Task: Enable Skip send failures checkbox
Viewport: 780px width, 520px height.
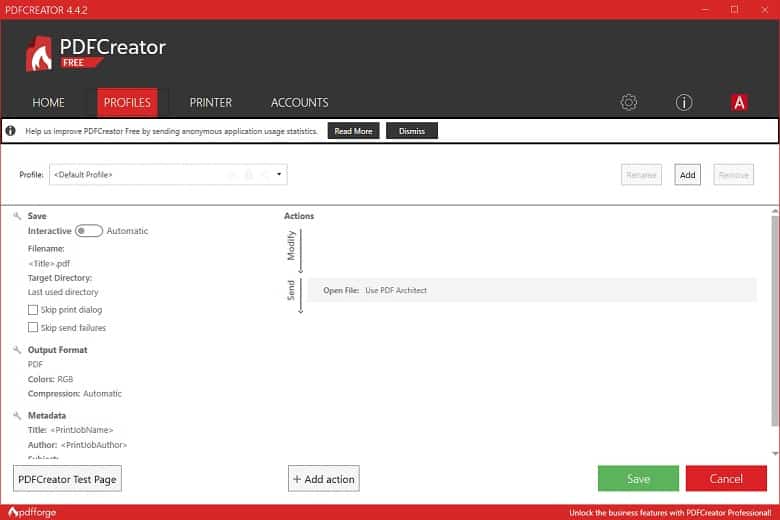Action: (33, 327)
